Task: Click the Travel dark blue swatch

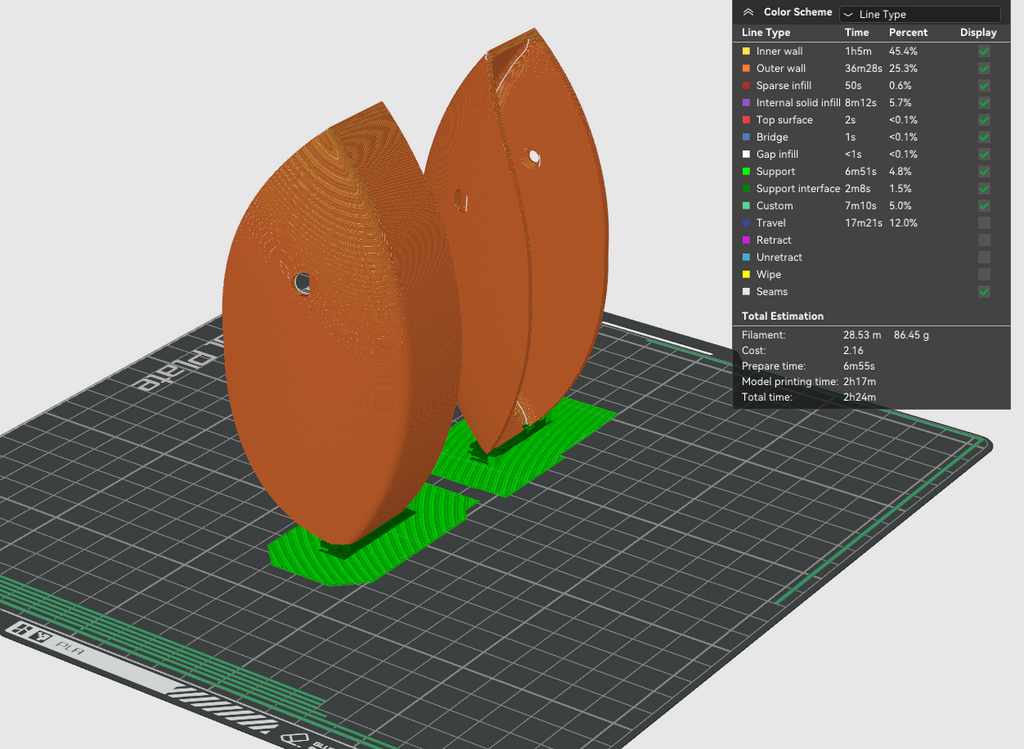Action: (746, 223)
